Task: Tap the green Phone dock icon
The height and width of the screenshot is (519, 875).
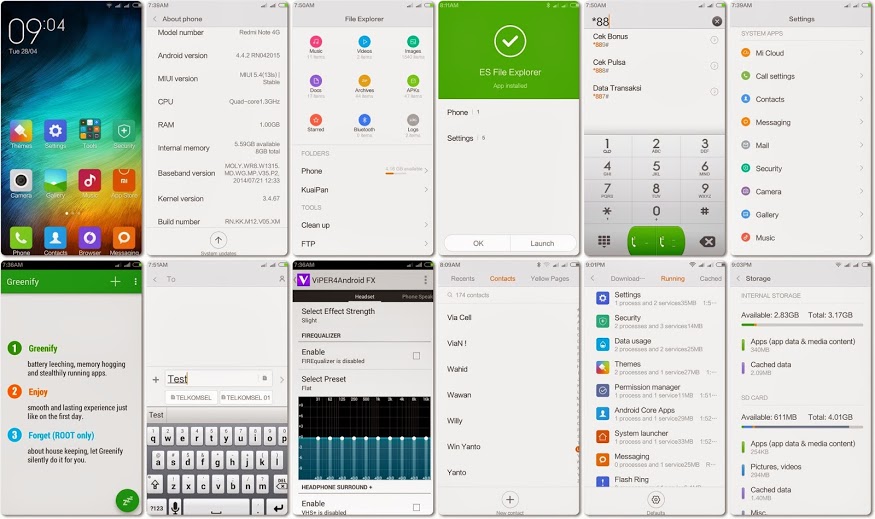Action: [x=21, y=238]
